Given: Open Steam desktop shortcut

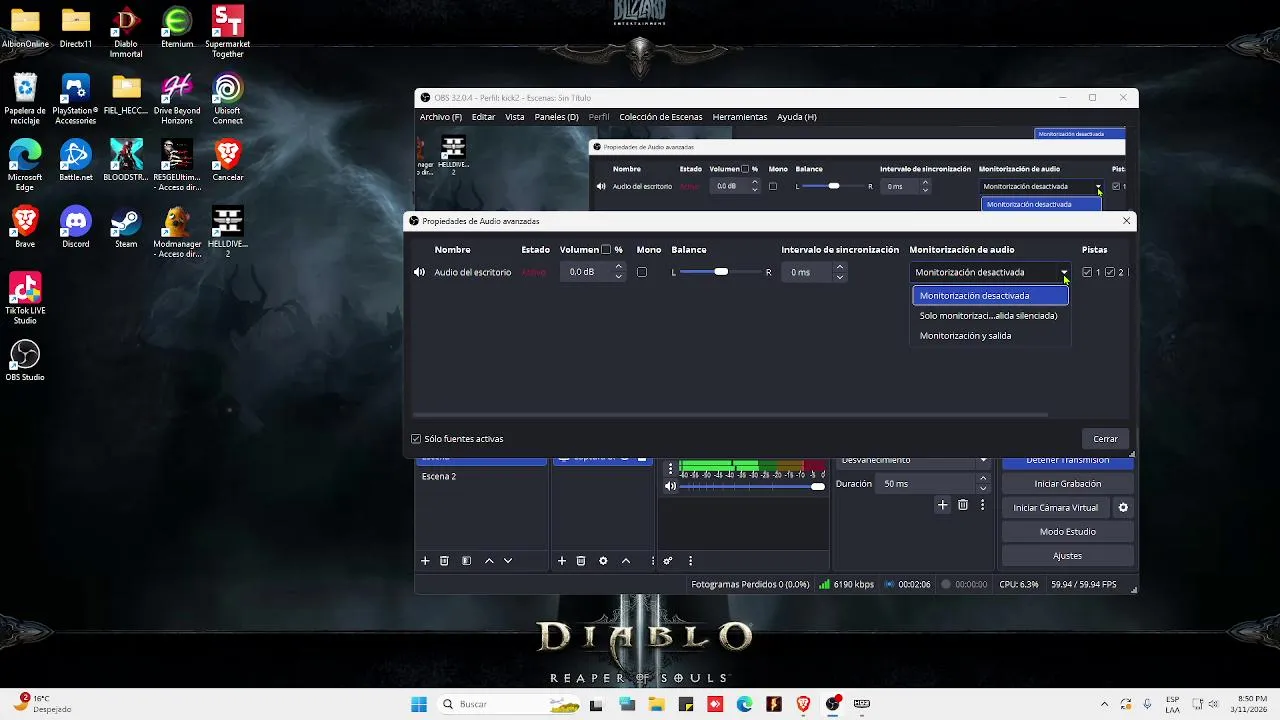Looking at the screenshot, I should click(x=126, y=227).
